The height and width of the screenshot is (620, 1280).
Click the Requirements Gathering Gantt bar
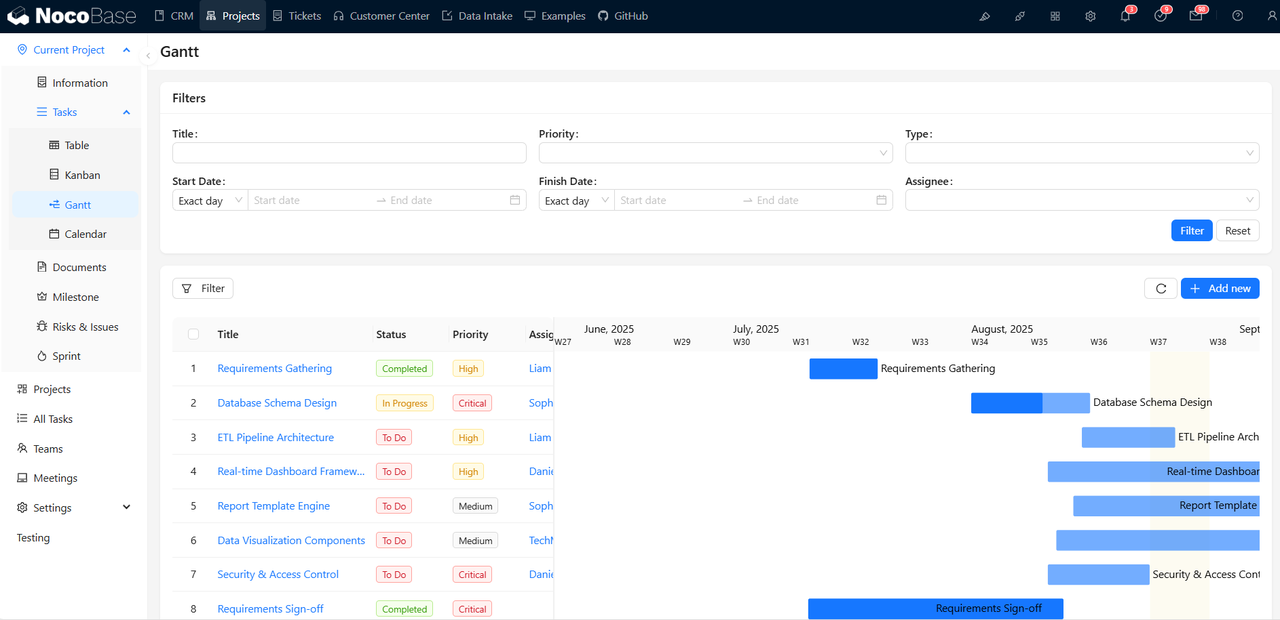pyautogui.click(x=843, y=368)
